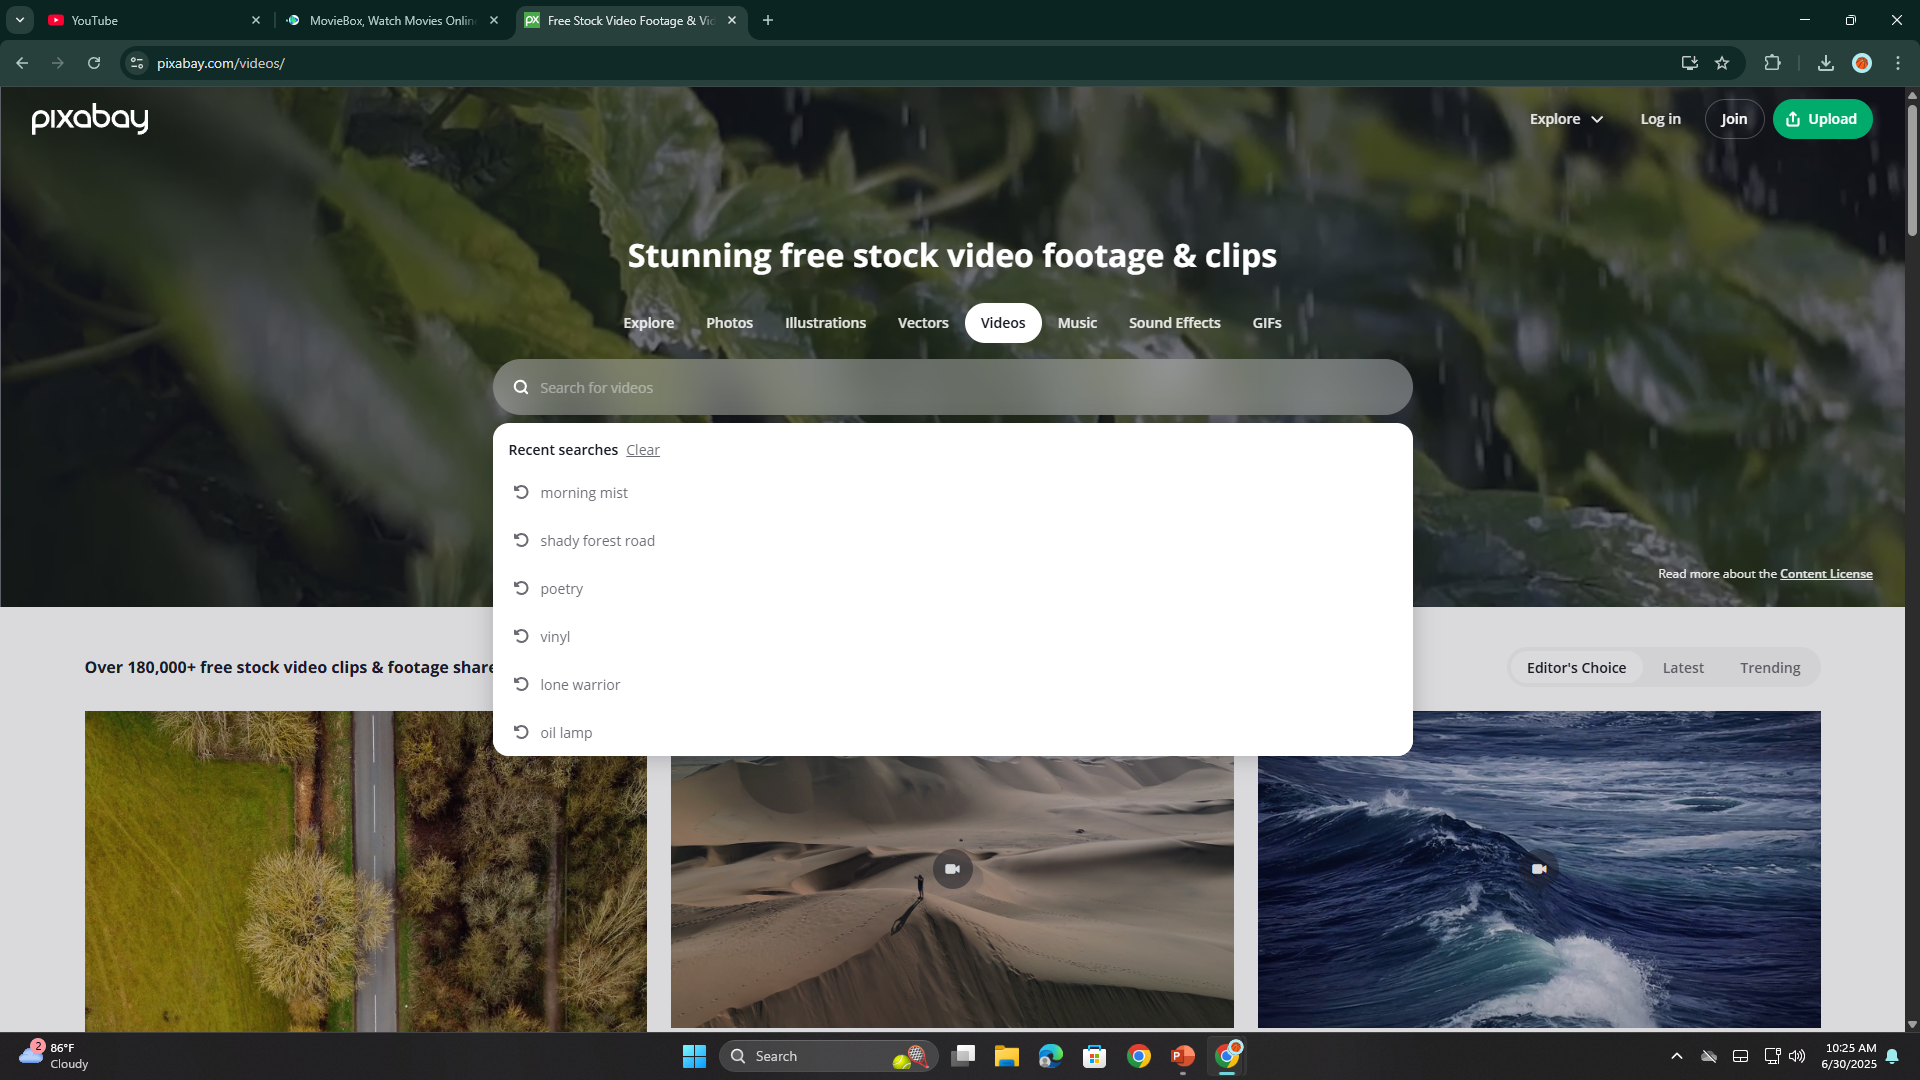Screen dimensions: 1920x1080
Task: Open the tab search dropdown arrow
Action: 20,20
